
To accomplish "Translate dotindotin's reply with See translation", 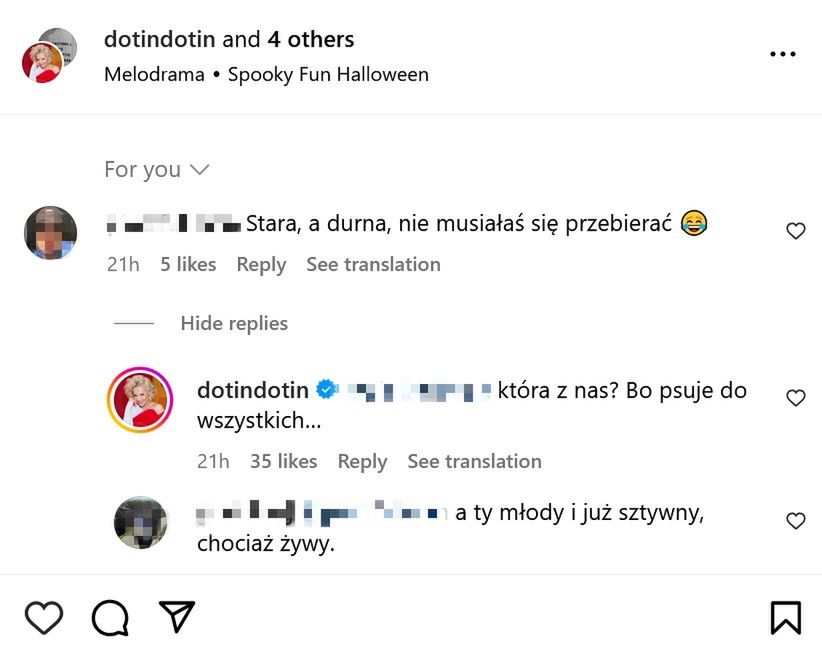I will [x=474, y=461].
